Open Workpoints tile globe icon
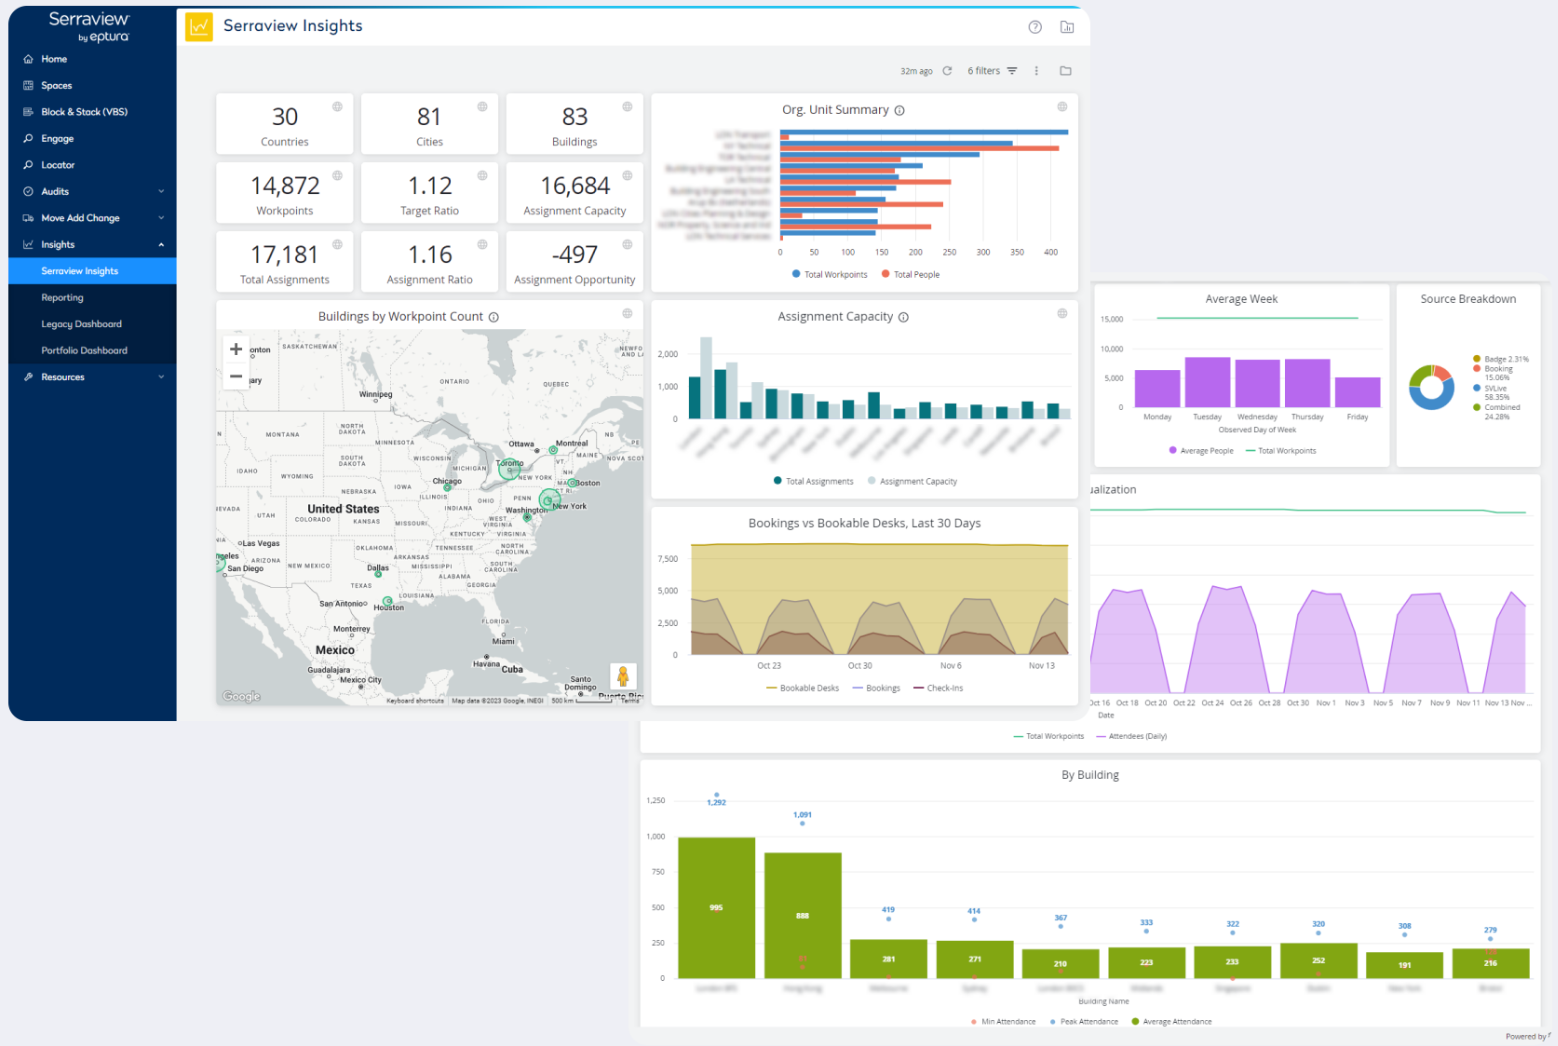Image resolution: width=1558 pixels, height=1046 pixels. [x=337, y=175]
